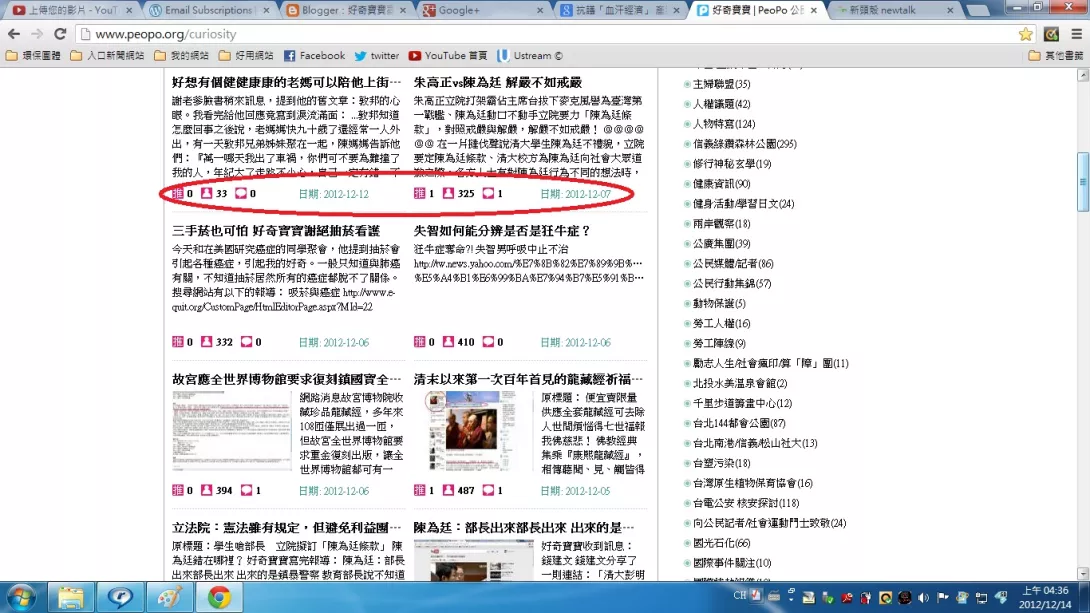Open article 立法院：憲法雖有規定
This screenshot has height=613, width=1090.
pos(286,528)
